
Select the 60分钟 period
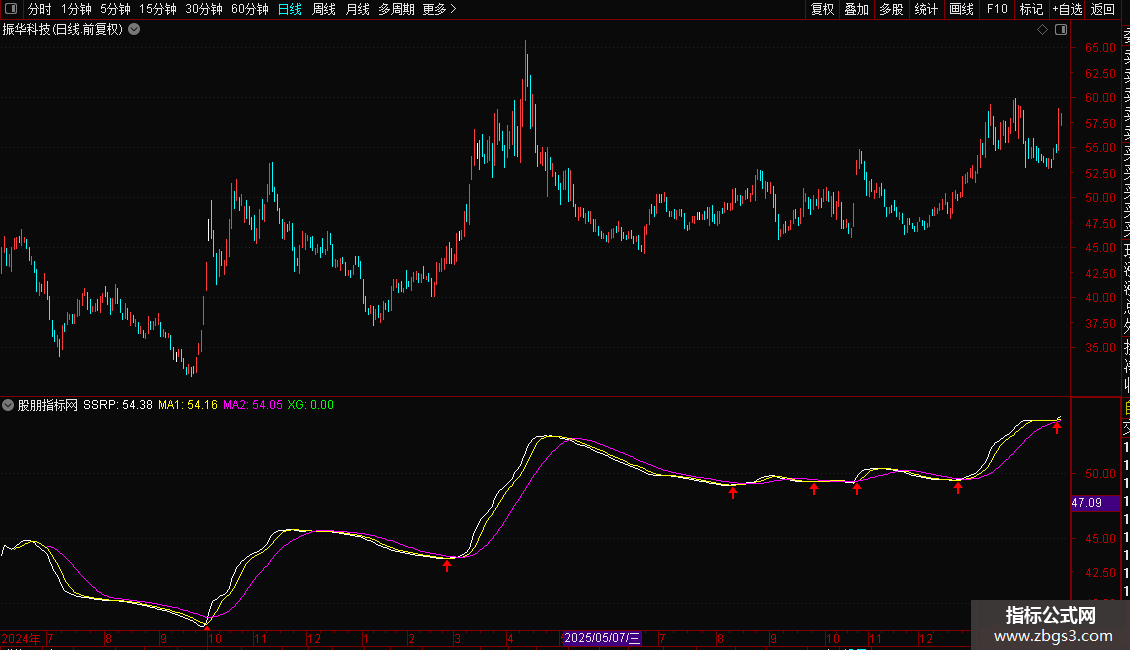click(x=250, y=9)
